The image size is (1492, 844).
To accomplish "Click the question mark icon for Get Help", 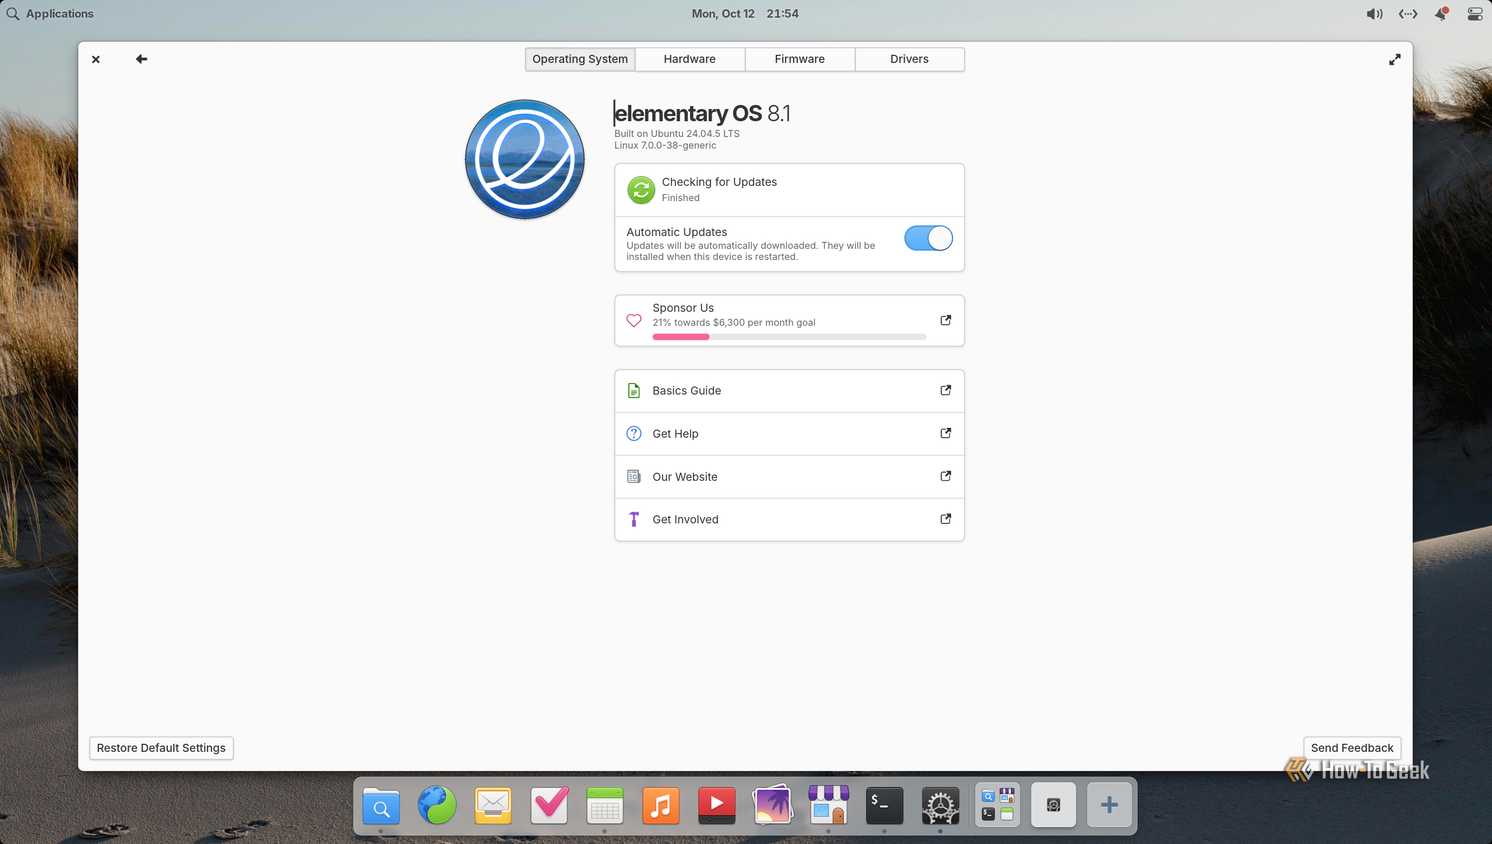I will pyautogui.click(x=634, y=434).
